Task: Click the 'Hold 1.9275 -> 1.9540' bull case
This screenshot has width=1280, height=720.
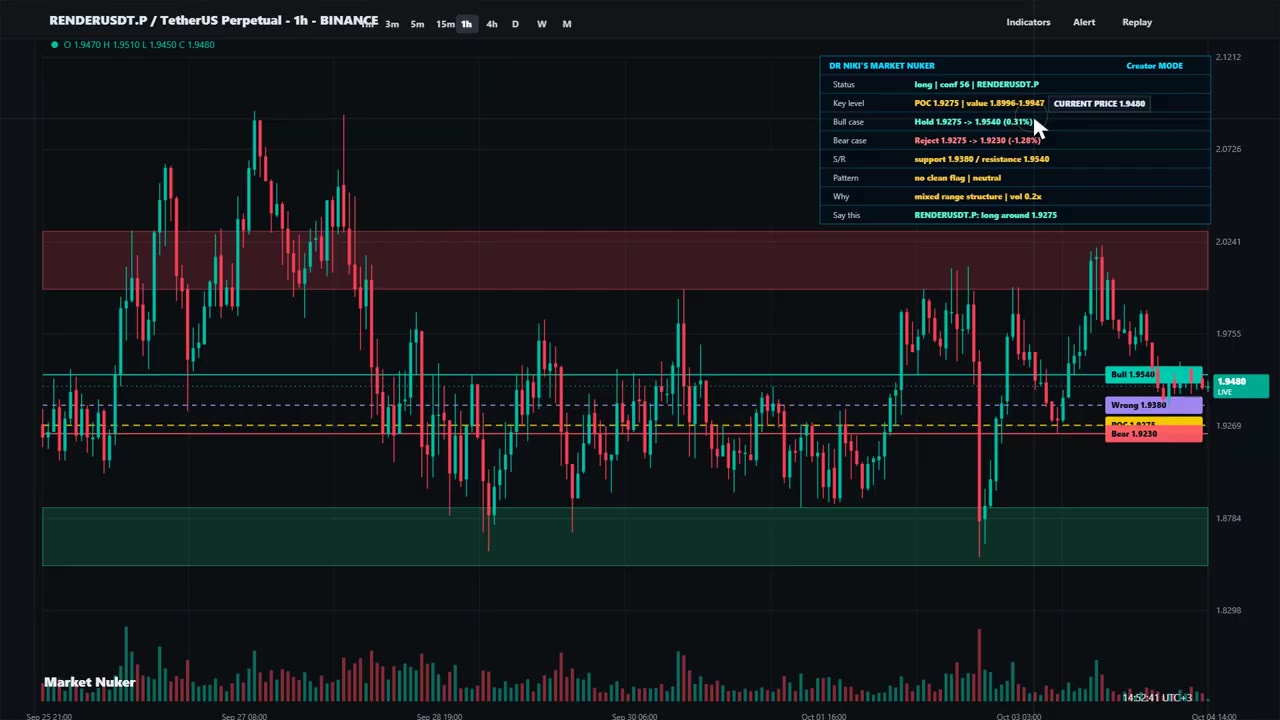Action: [973, 122]
